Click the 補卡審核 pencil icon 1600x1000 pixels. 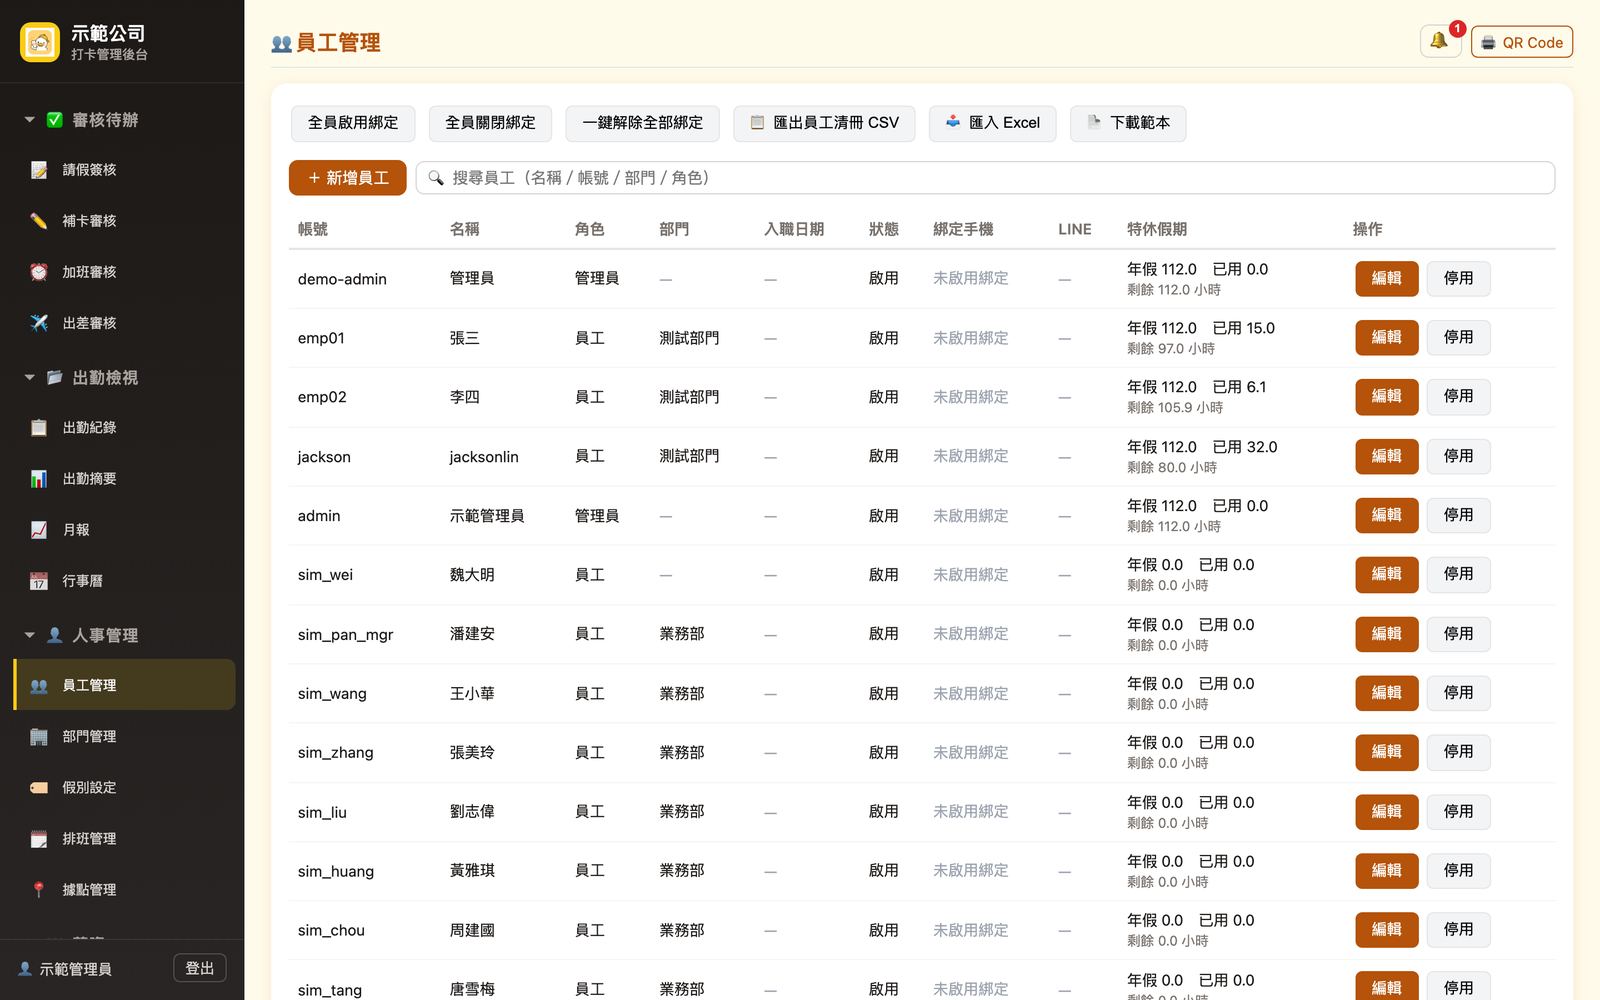(x=39, y=221)
